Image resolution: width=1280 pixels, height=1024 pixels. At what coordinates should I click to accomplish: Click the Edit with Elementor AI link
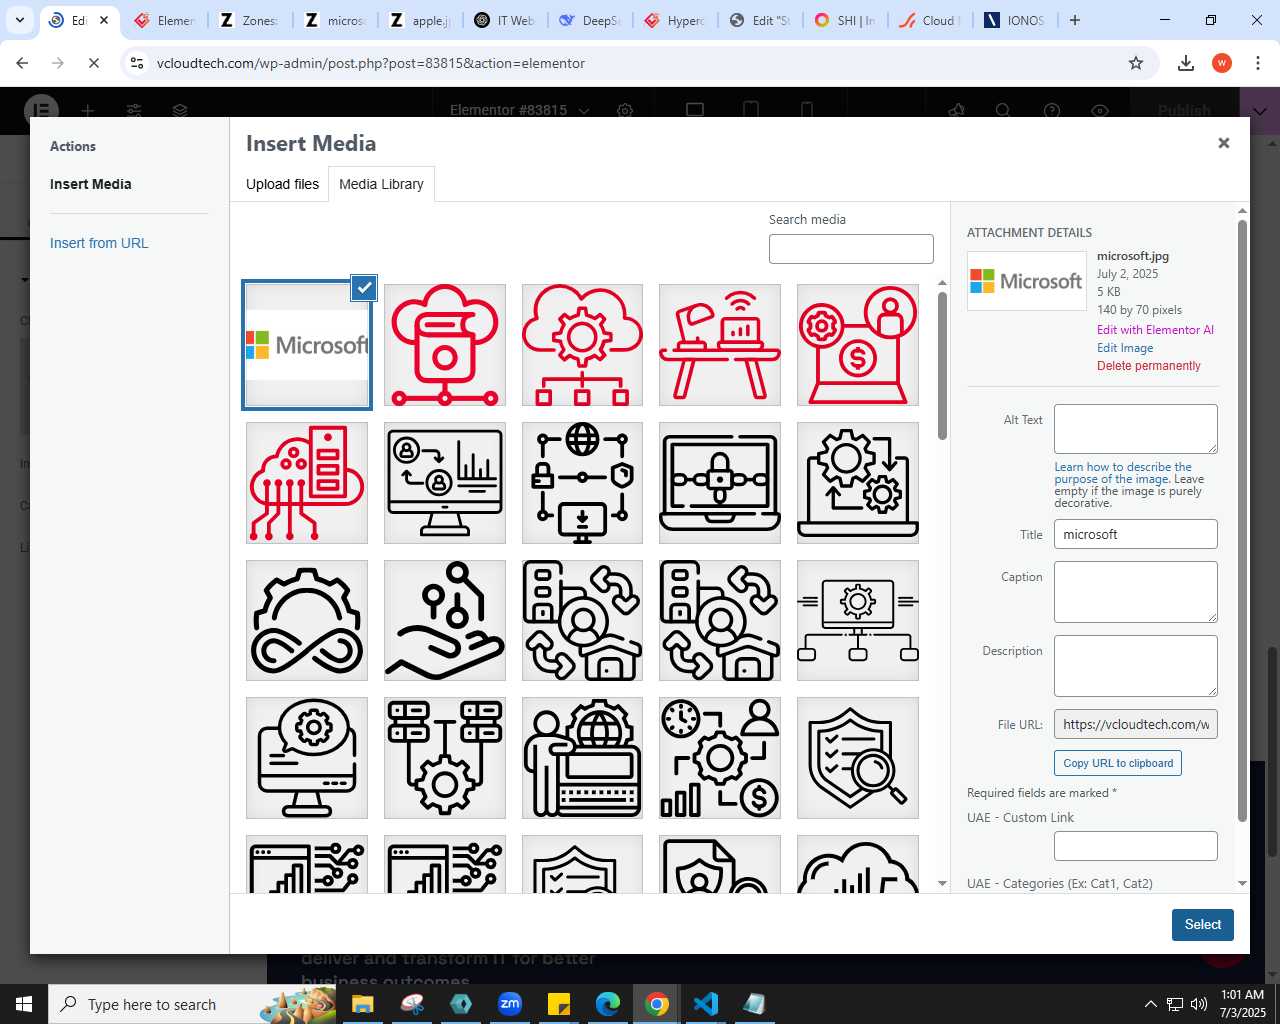click(x=1155, y=330)
